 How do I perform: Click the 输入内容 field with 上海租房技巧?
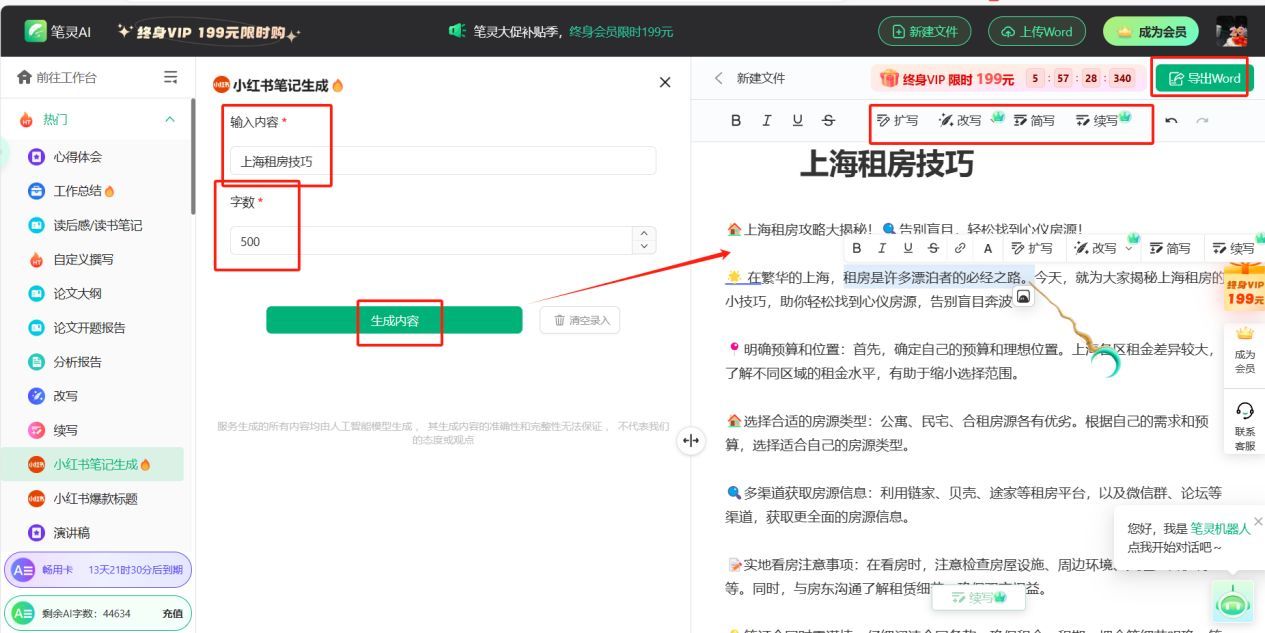tap(443, 161)
